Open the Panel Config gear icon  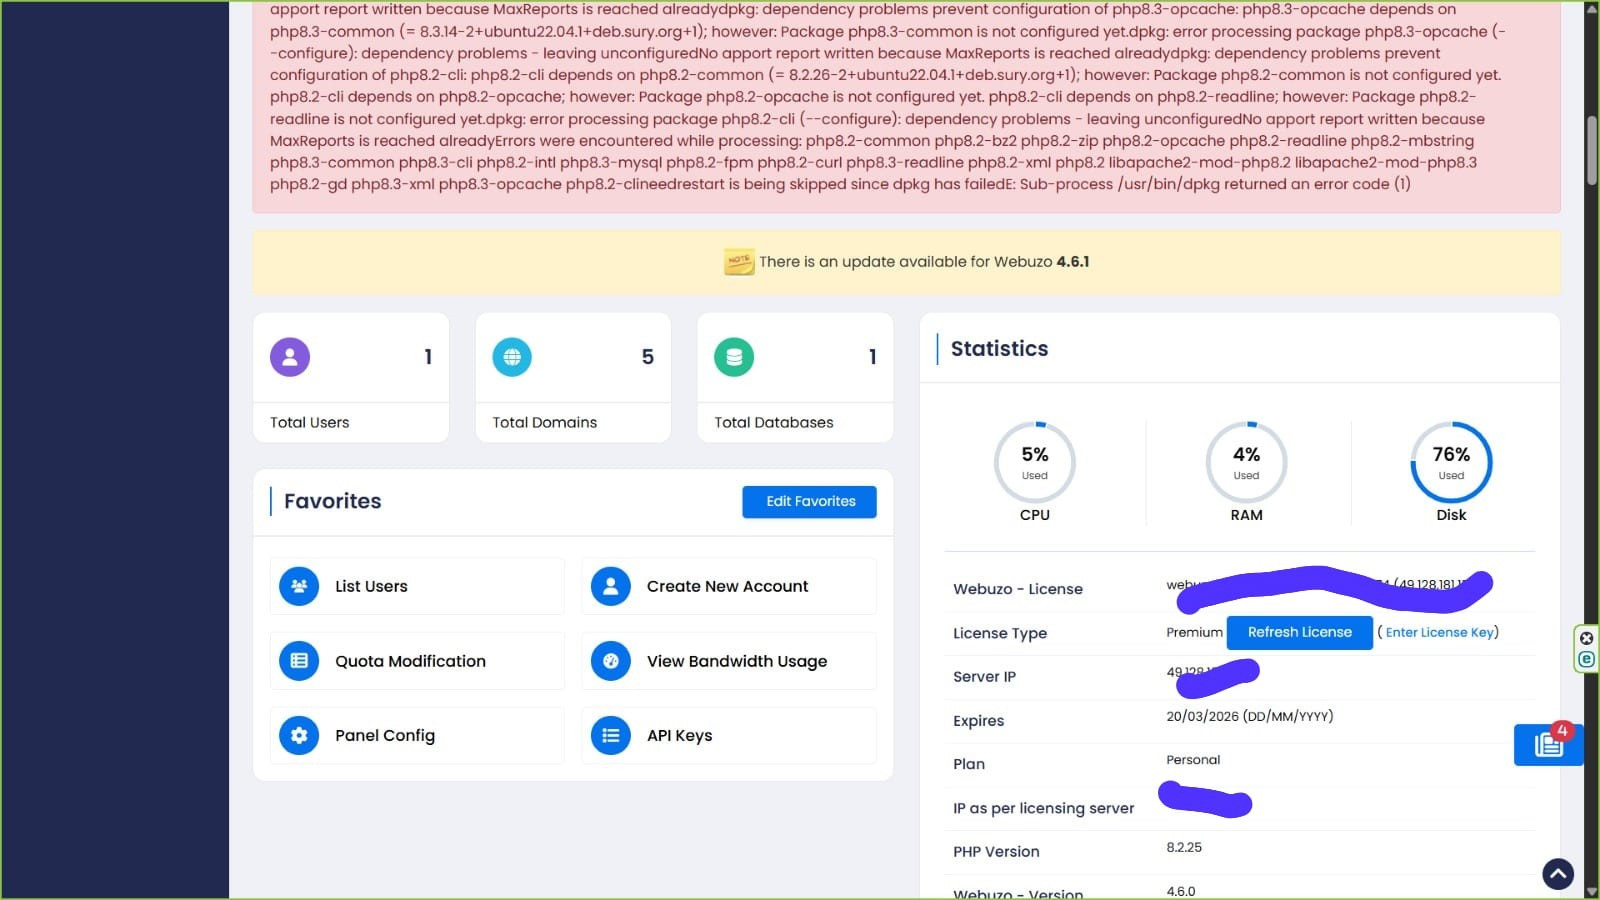[299, 735]
